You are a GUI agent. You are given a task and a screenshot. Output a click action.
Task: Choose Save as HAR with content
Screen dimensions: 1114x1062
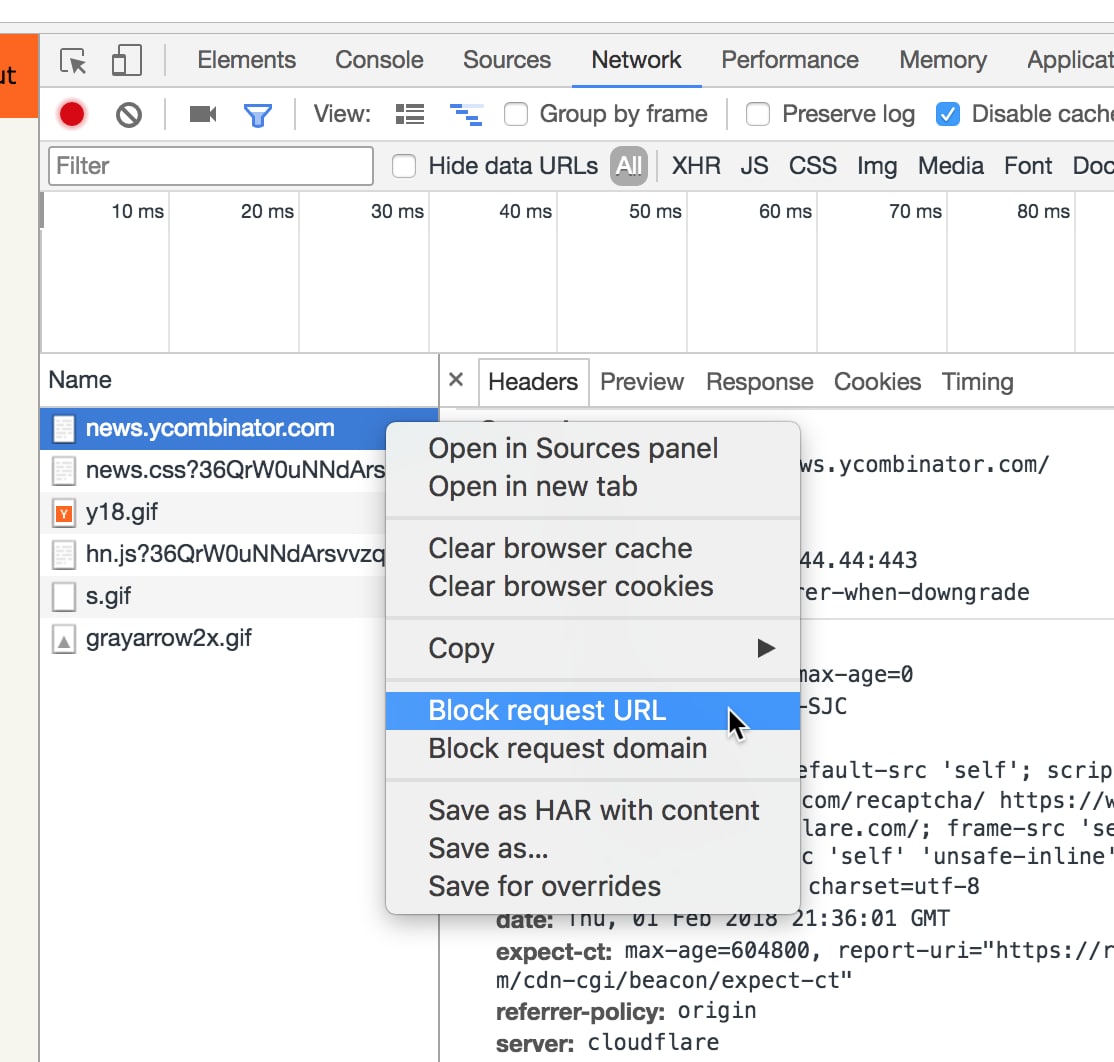point(593,811)
